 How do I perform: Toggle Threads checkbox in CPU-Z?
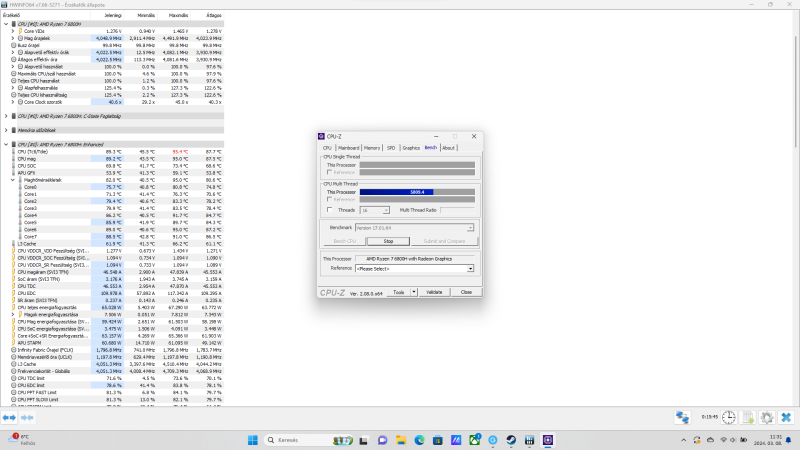coord(330,210)
